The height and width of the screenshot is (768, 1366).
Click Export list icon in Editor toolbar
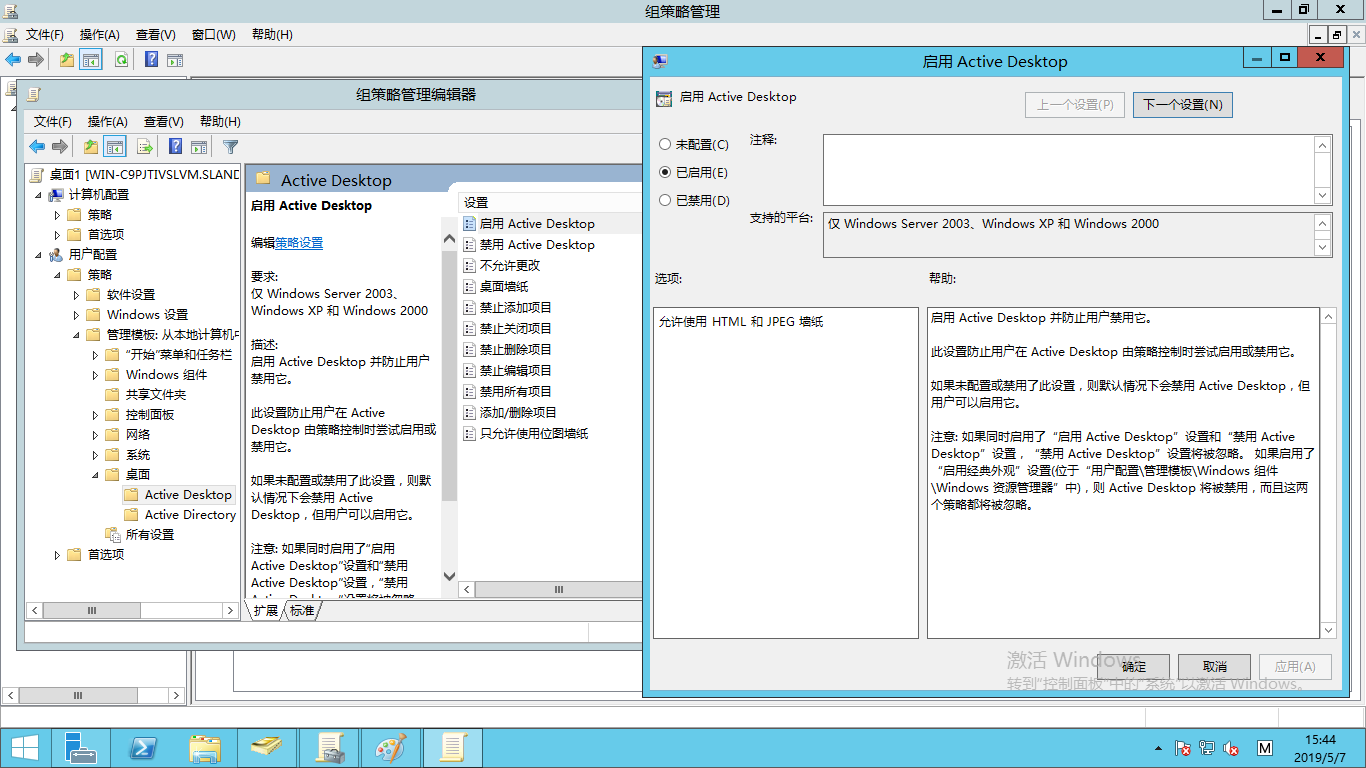click(145, 147)
